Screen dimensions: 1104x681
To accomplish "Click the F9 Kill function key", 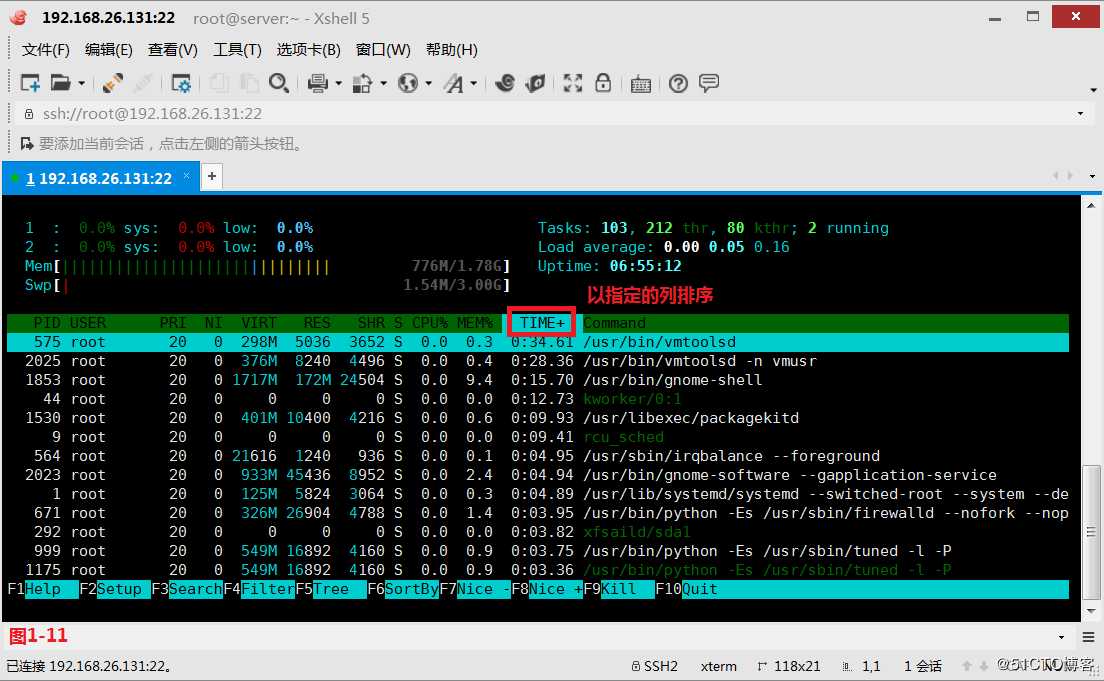I will (x=619, y=589).
